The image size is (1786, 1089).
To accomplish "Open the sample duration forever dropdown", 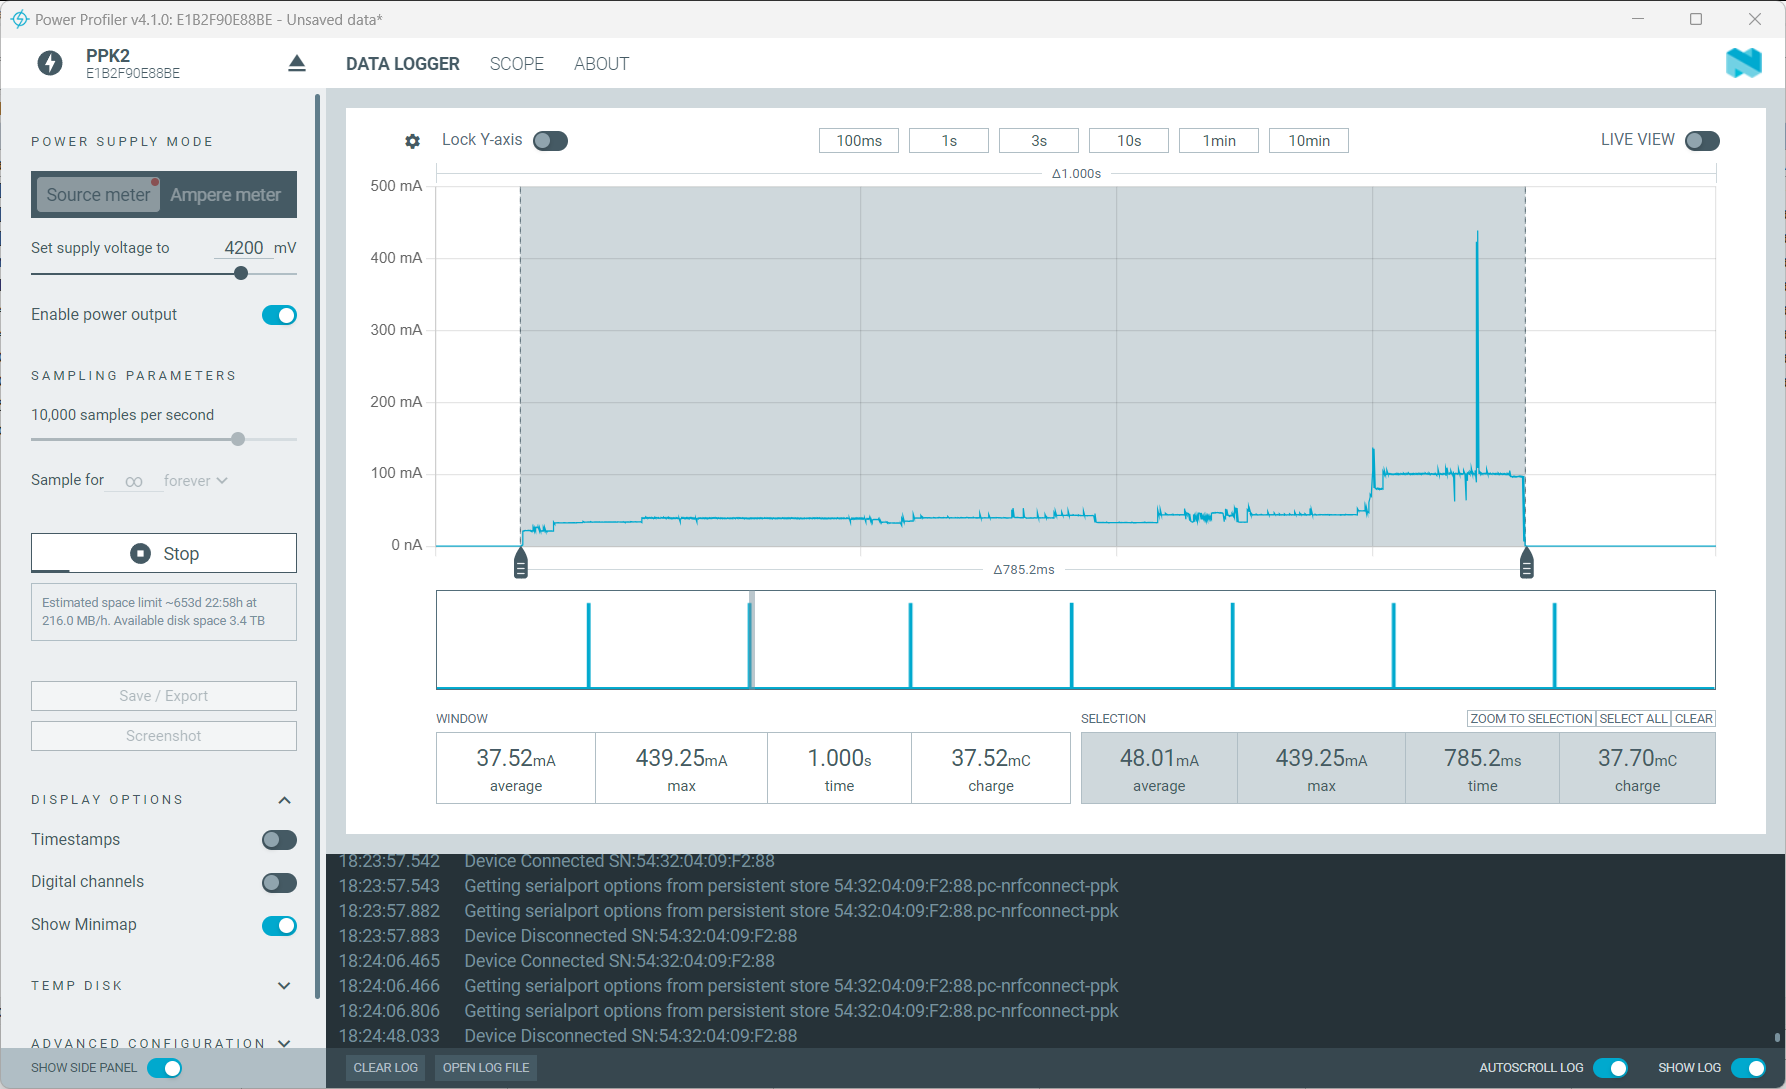I will tap(196, 481).
